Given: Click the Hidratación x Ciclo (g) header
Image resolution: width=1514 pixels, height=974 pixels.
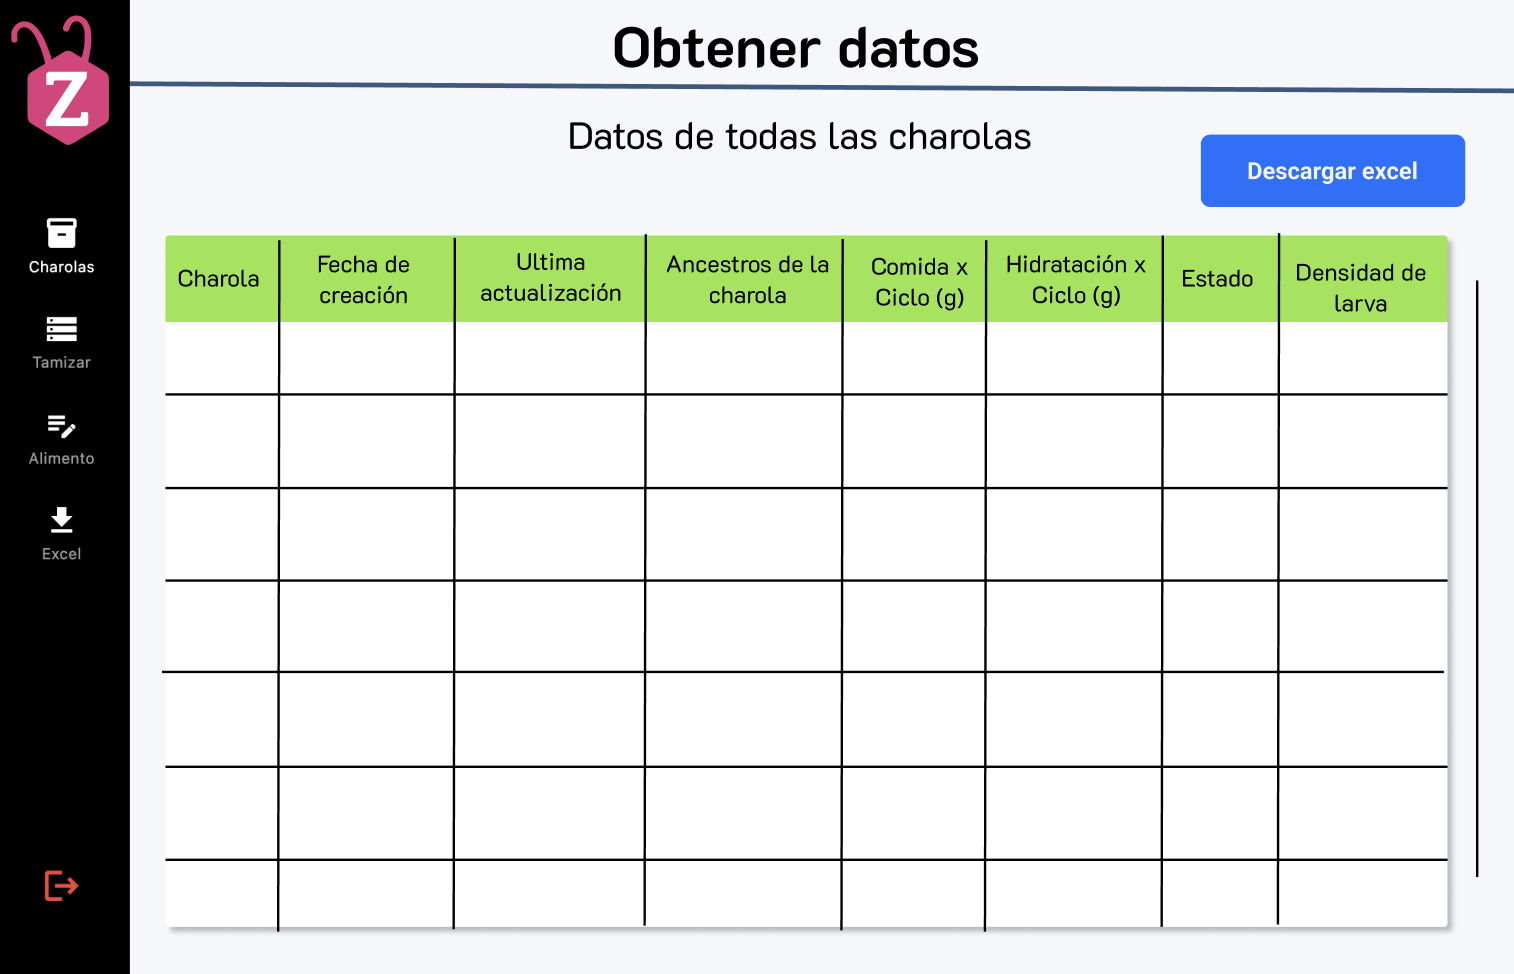Looking at the screenshot, I should (x=1076, y=280).
